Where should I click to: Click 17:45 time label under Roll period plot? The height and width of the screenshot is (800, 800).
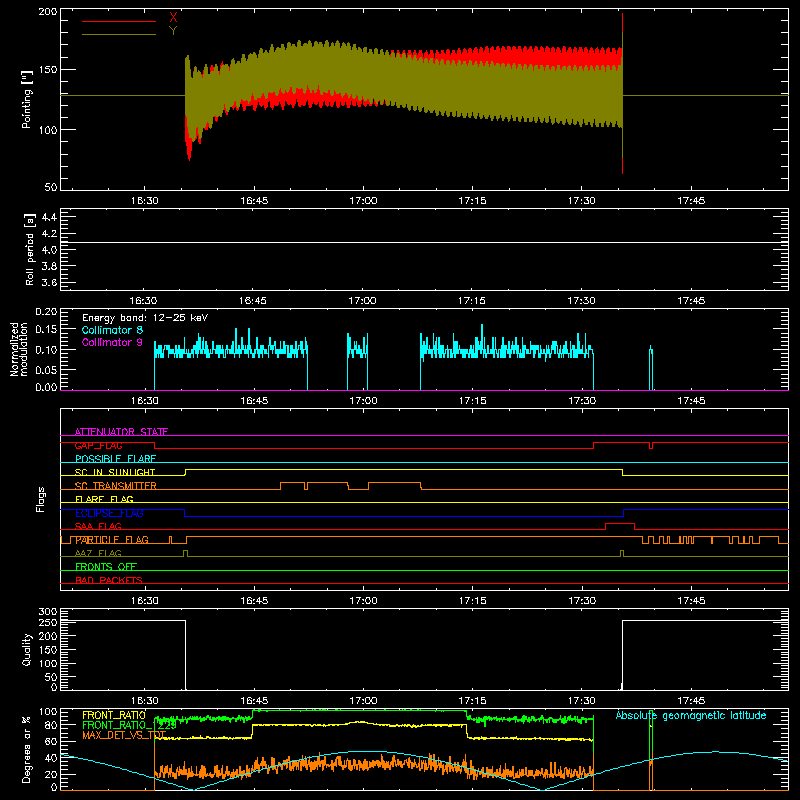point(691,301)
